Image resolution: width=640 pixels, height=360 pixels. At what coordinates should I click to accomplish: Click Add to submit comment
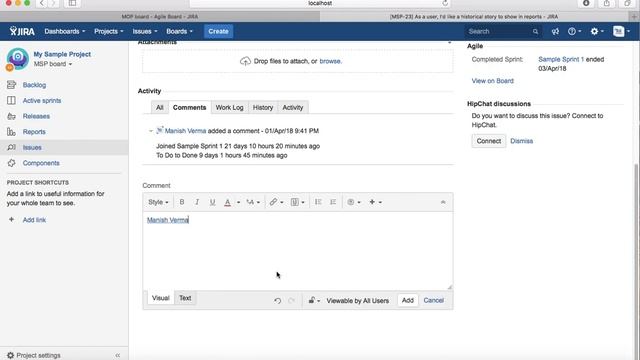tap(407, 300)
